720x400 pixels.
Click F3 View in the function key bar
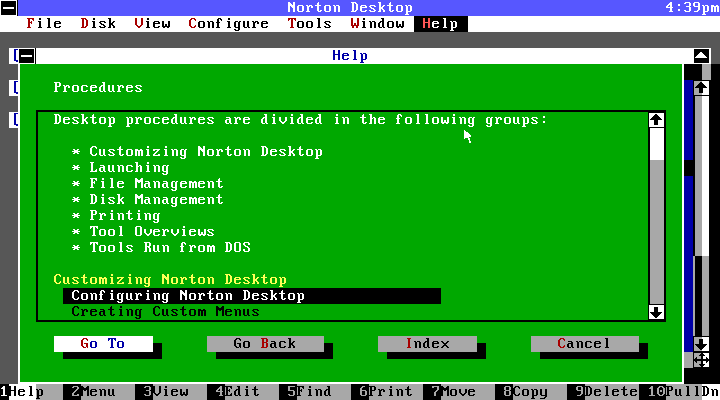pos(166,392)
